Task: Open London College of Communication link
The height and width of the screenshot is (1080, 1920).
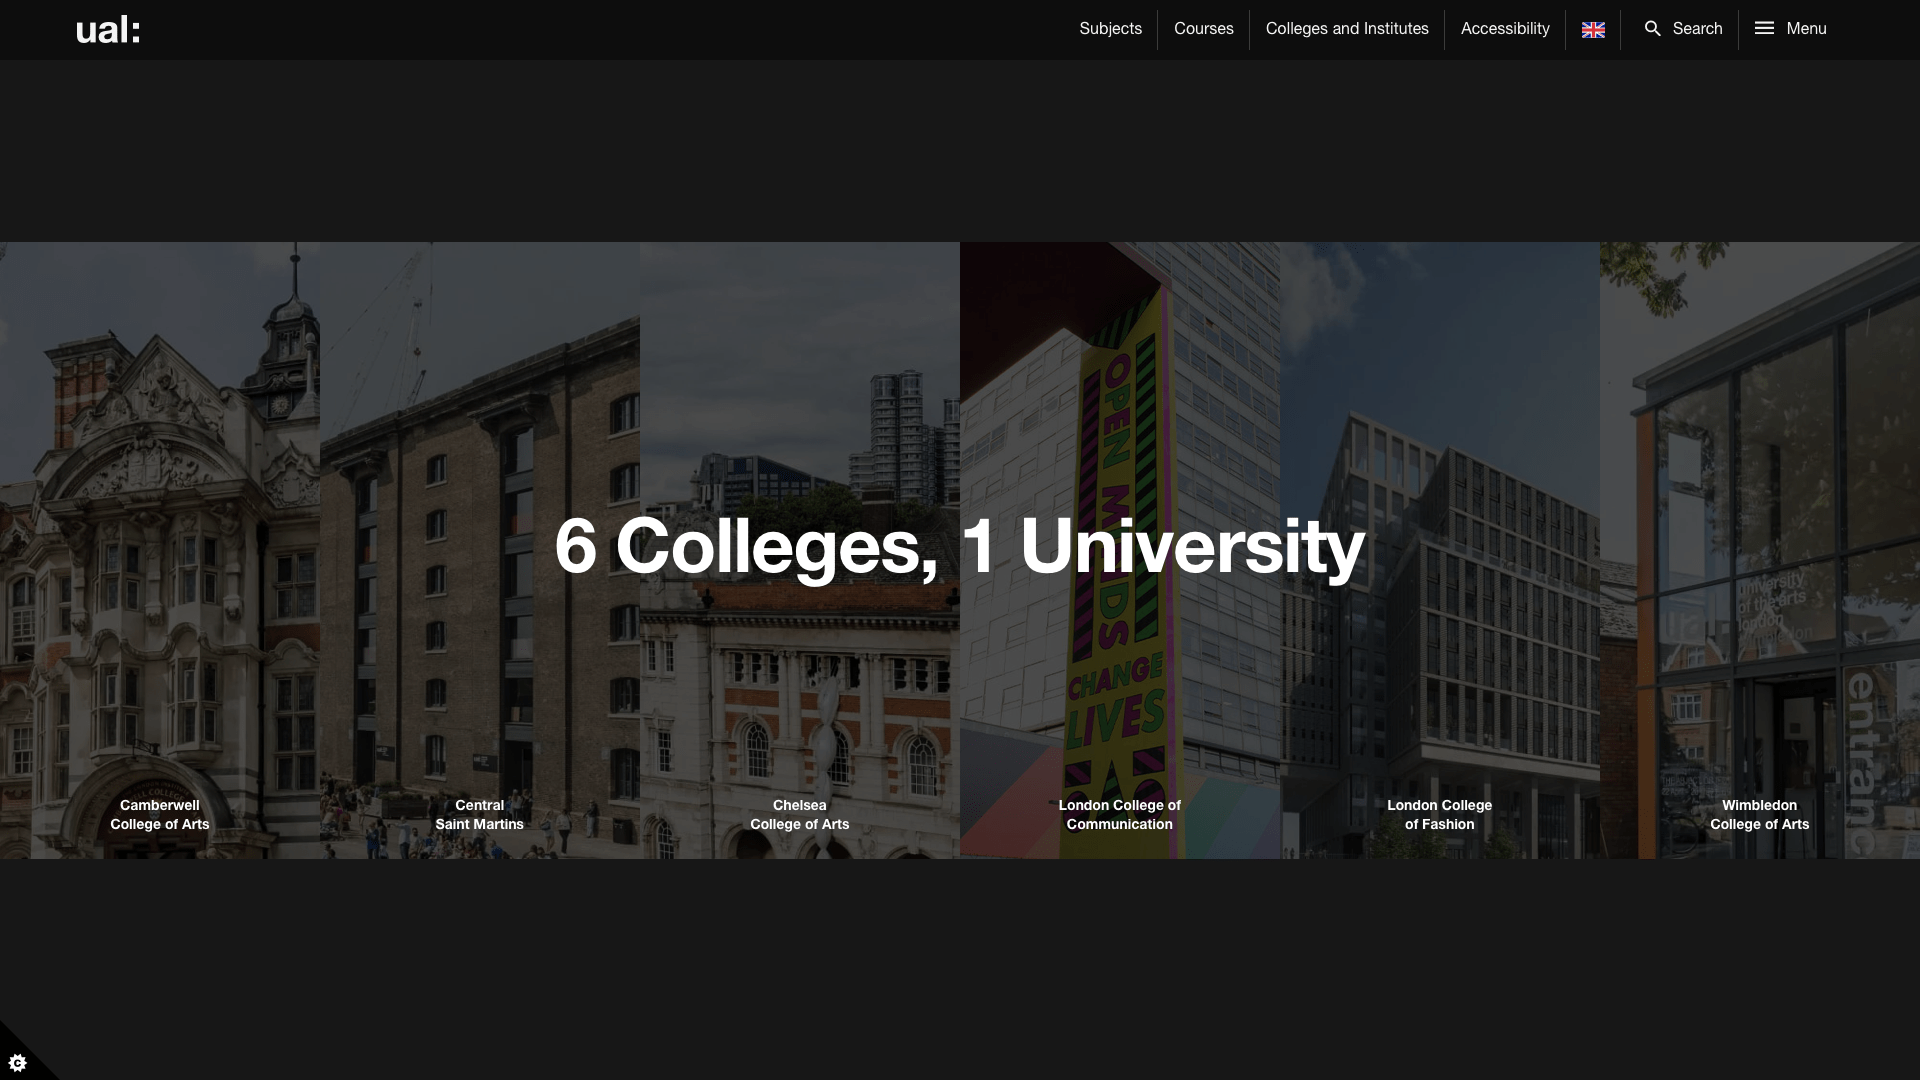Action: pos(1120,815)
